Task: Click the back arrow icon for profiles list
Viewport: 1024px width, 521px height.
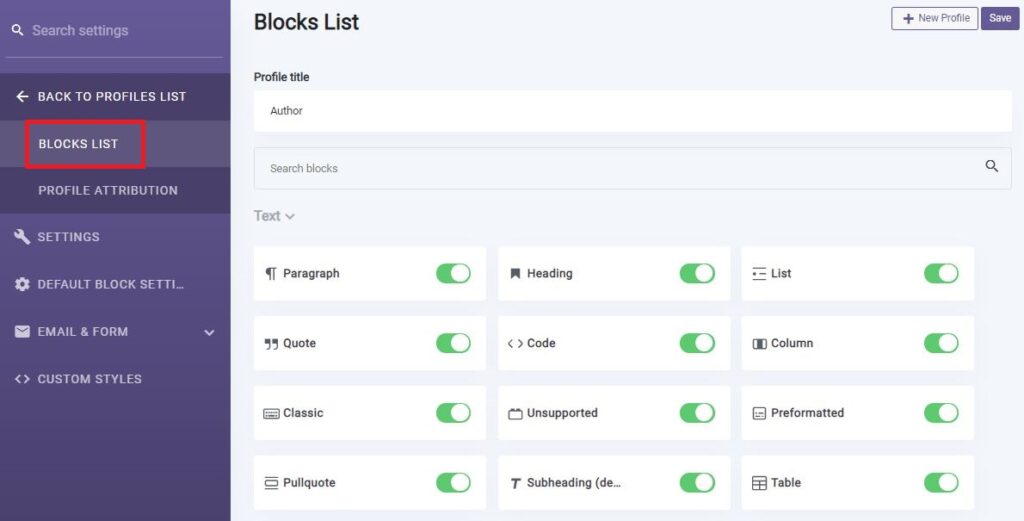Action: (22, 97)
